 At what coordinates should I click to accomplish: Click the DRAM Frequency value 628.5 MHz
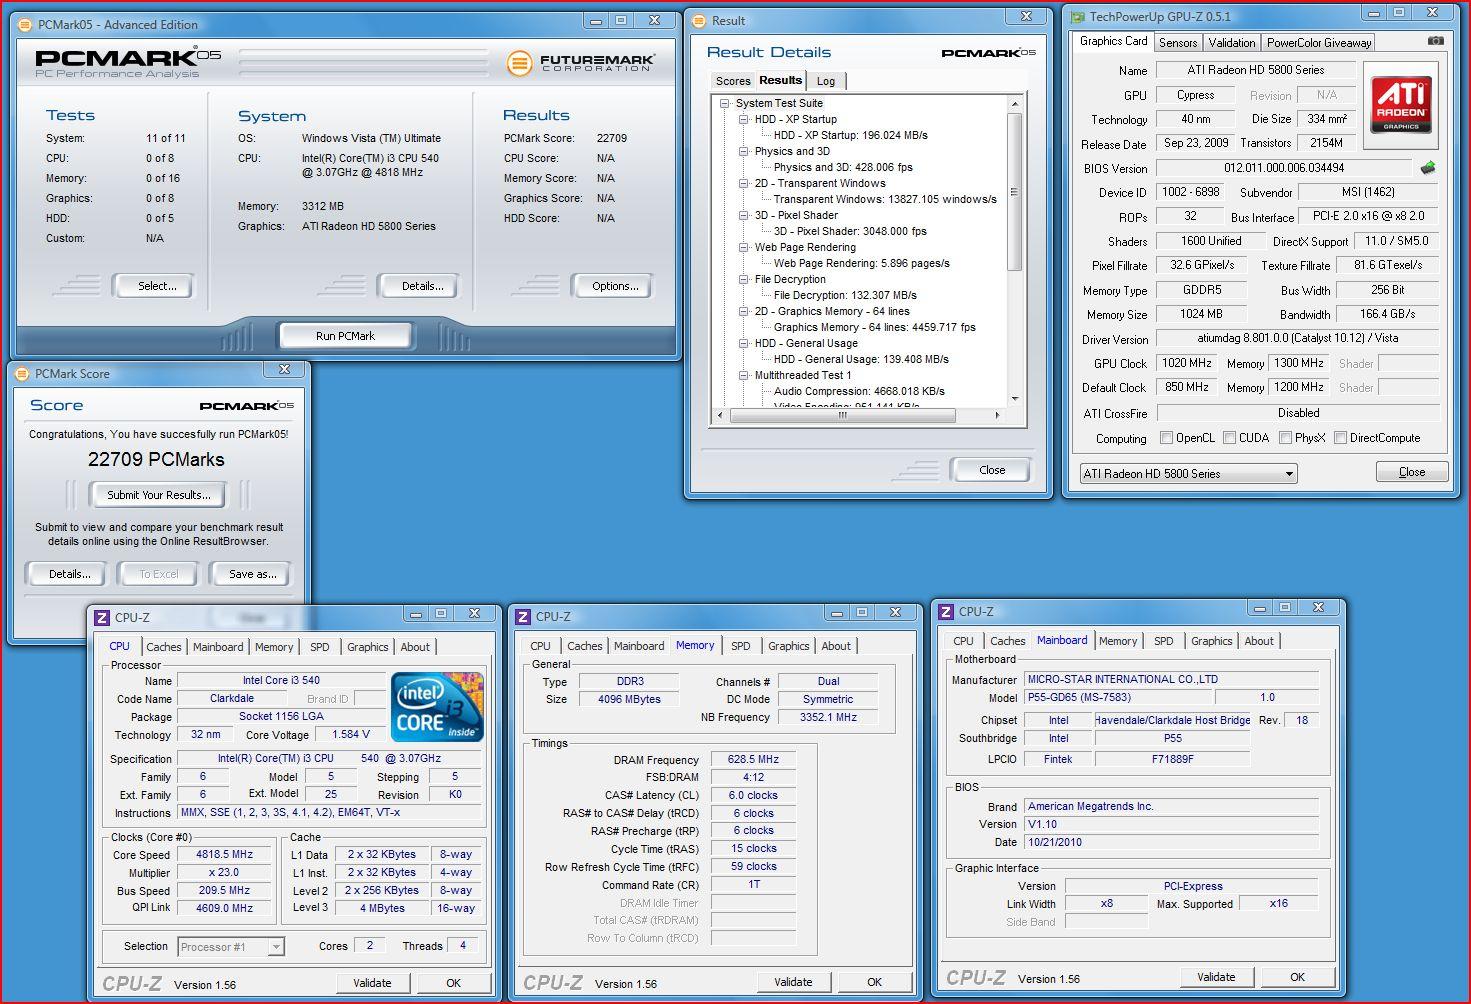coord(753,760)
